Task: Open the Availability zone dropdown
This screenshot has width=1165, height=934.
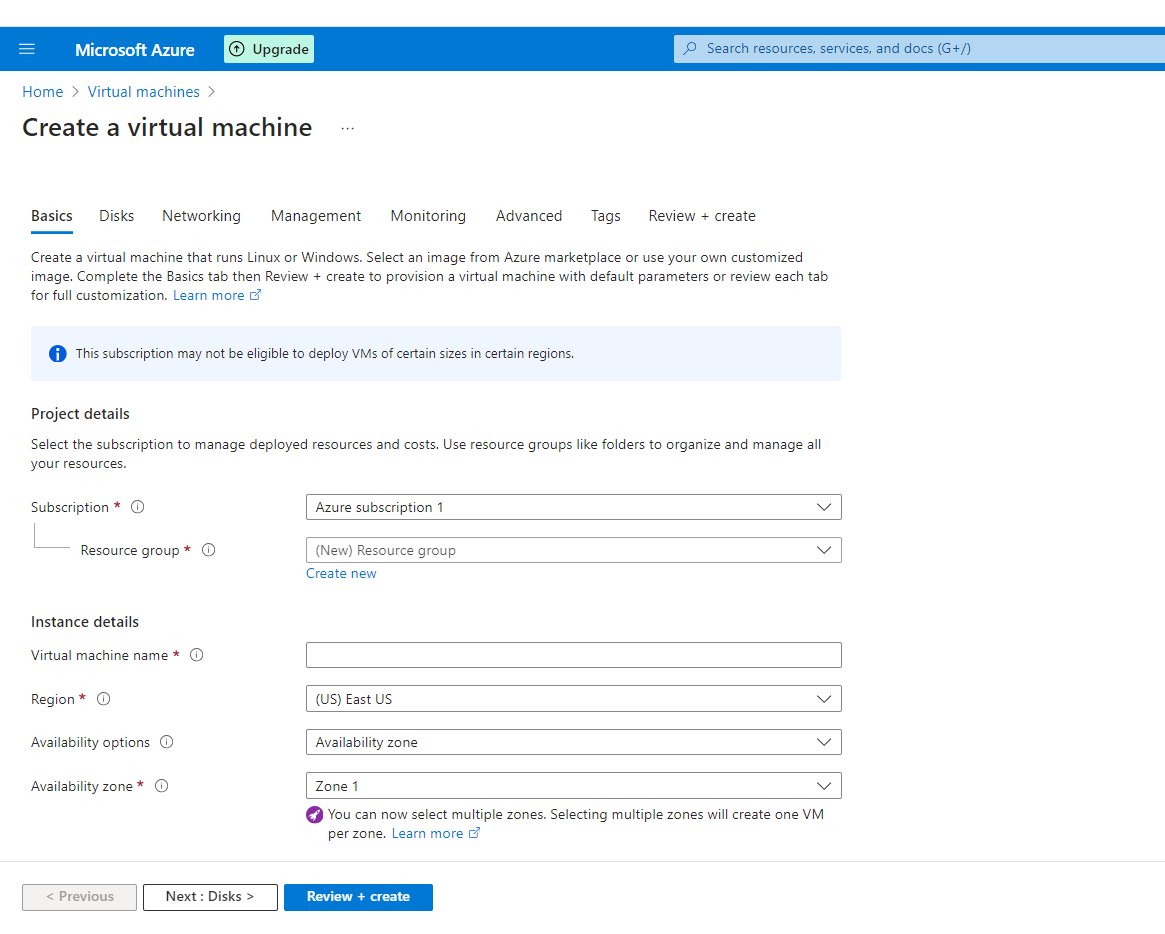Action: click(x=574, y=785)
